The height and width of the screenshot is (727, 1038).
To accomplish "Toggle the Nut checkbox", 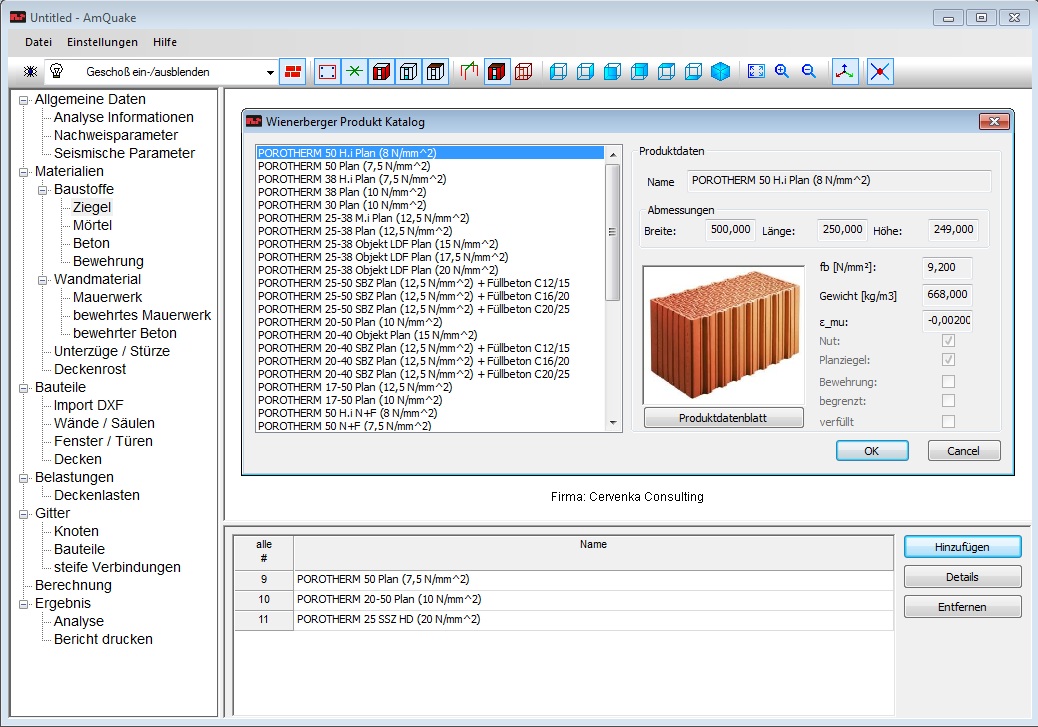I will (x=949, y=340).
